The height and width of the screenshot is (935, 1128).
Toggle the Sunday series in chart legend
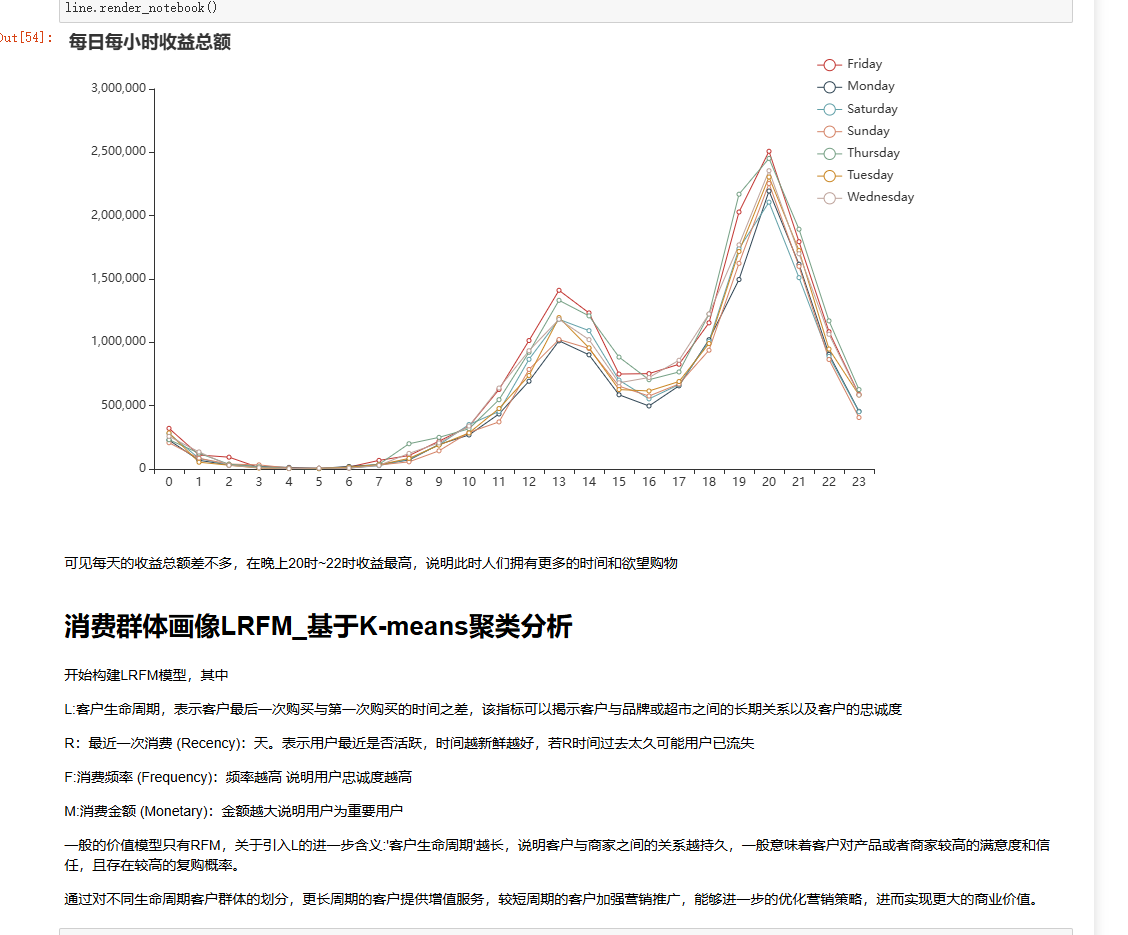[x=854, y=131]
